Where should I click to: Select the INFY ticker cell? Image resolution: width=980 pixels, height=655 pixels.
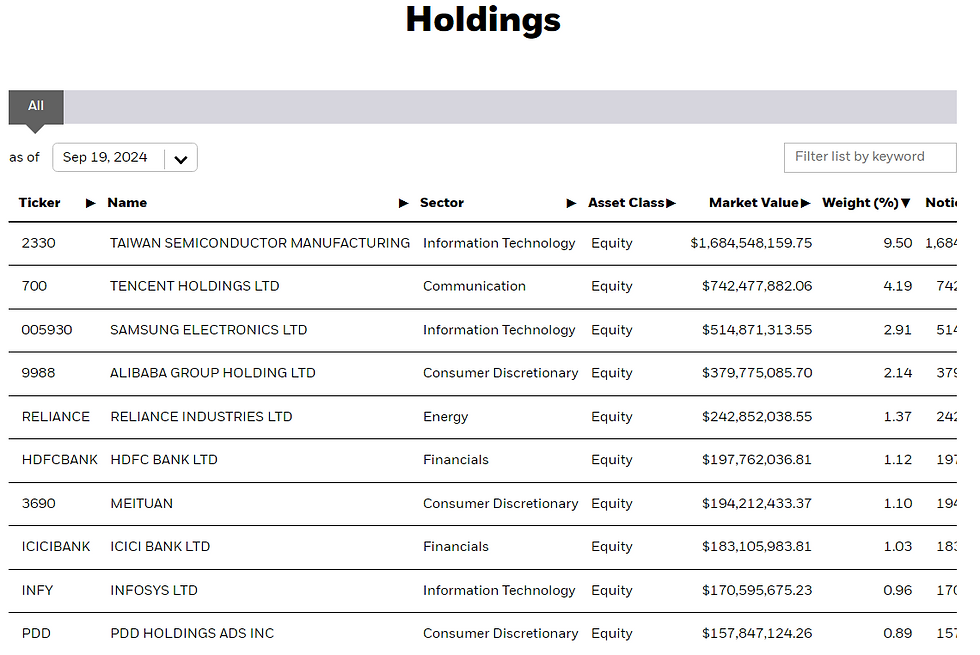38,591
